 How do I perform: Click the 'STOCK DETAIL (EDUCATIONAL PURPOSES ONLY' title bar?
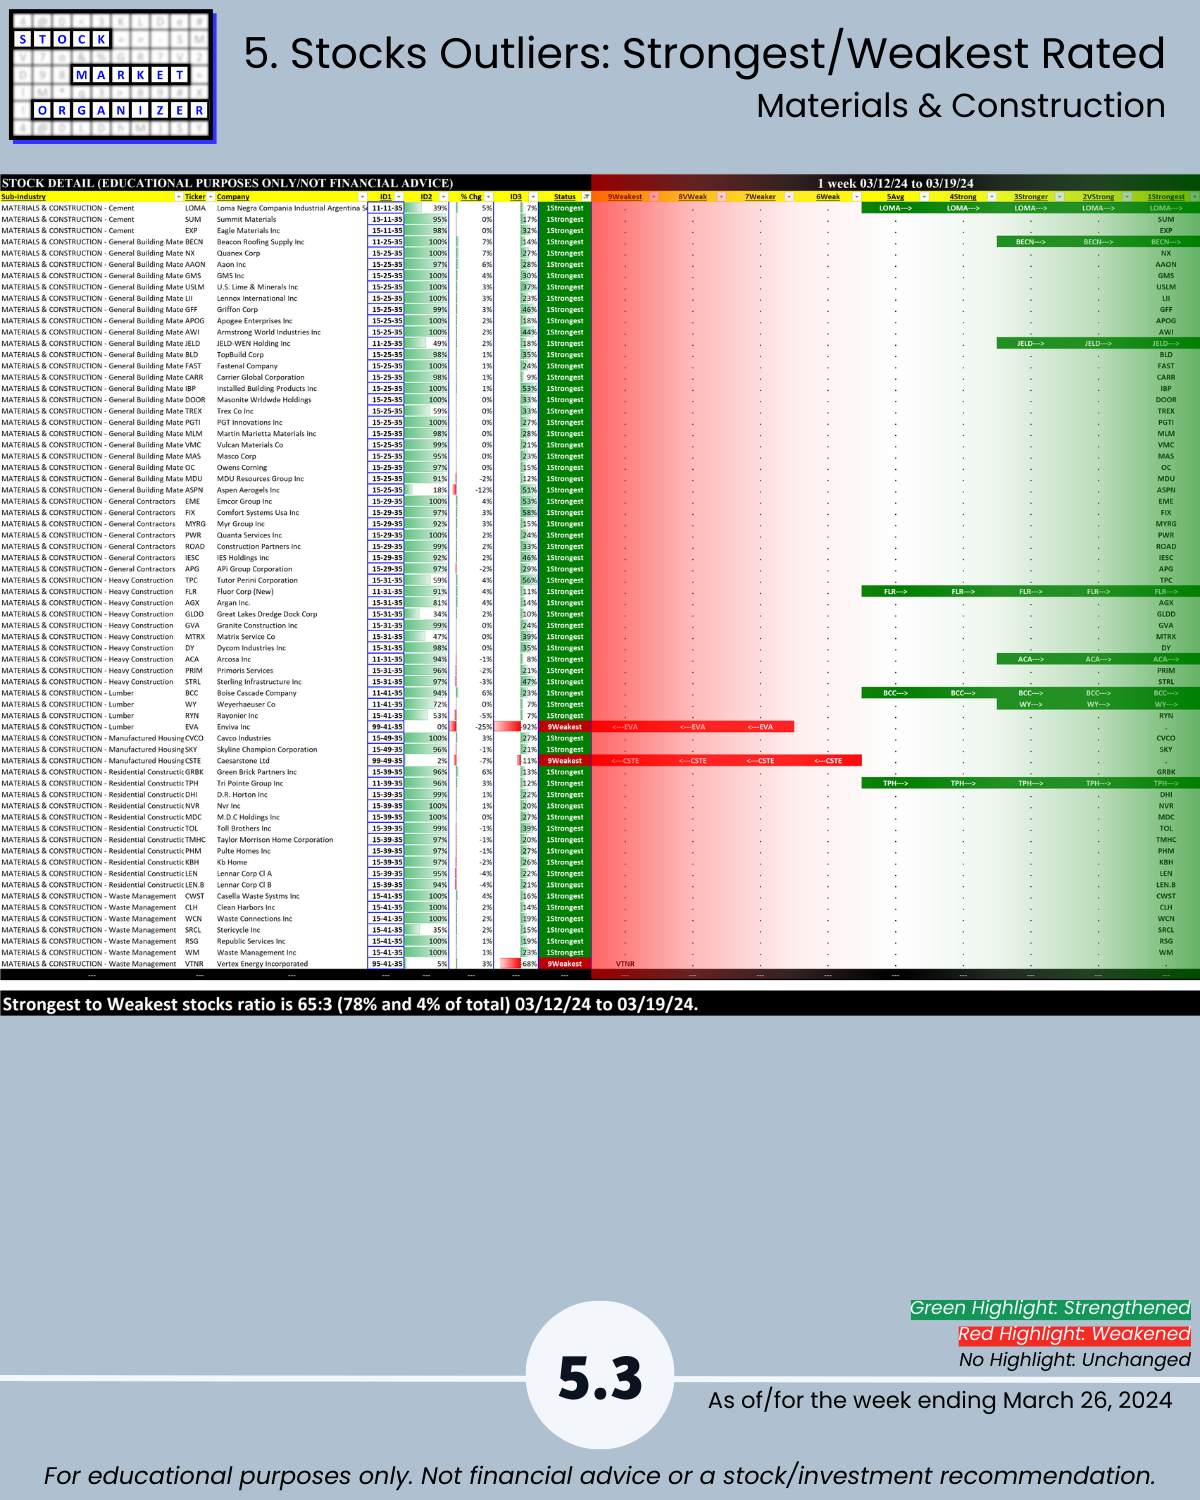[x=296, y=183]
